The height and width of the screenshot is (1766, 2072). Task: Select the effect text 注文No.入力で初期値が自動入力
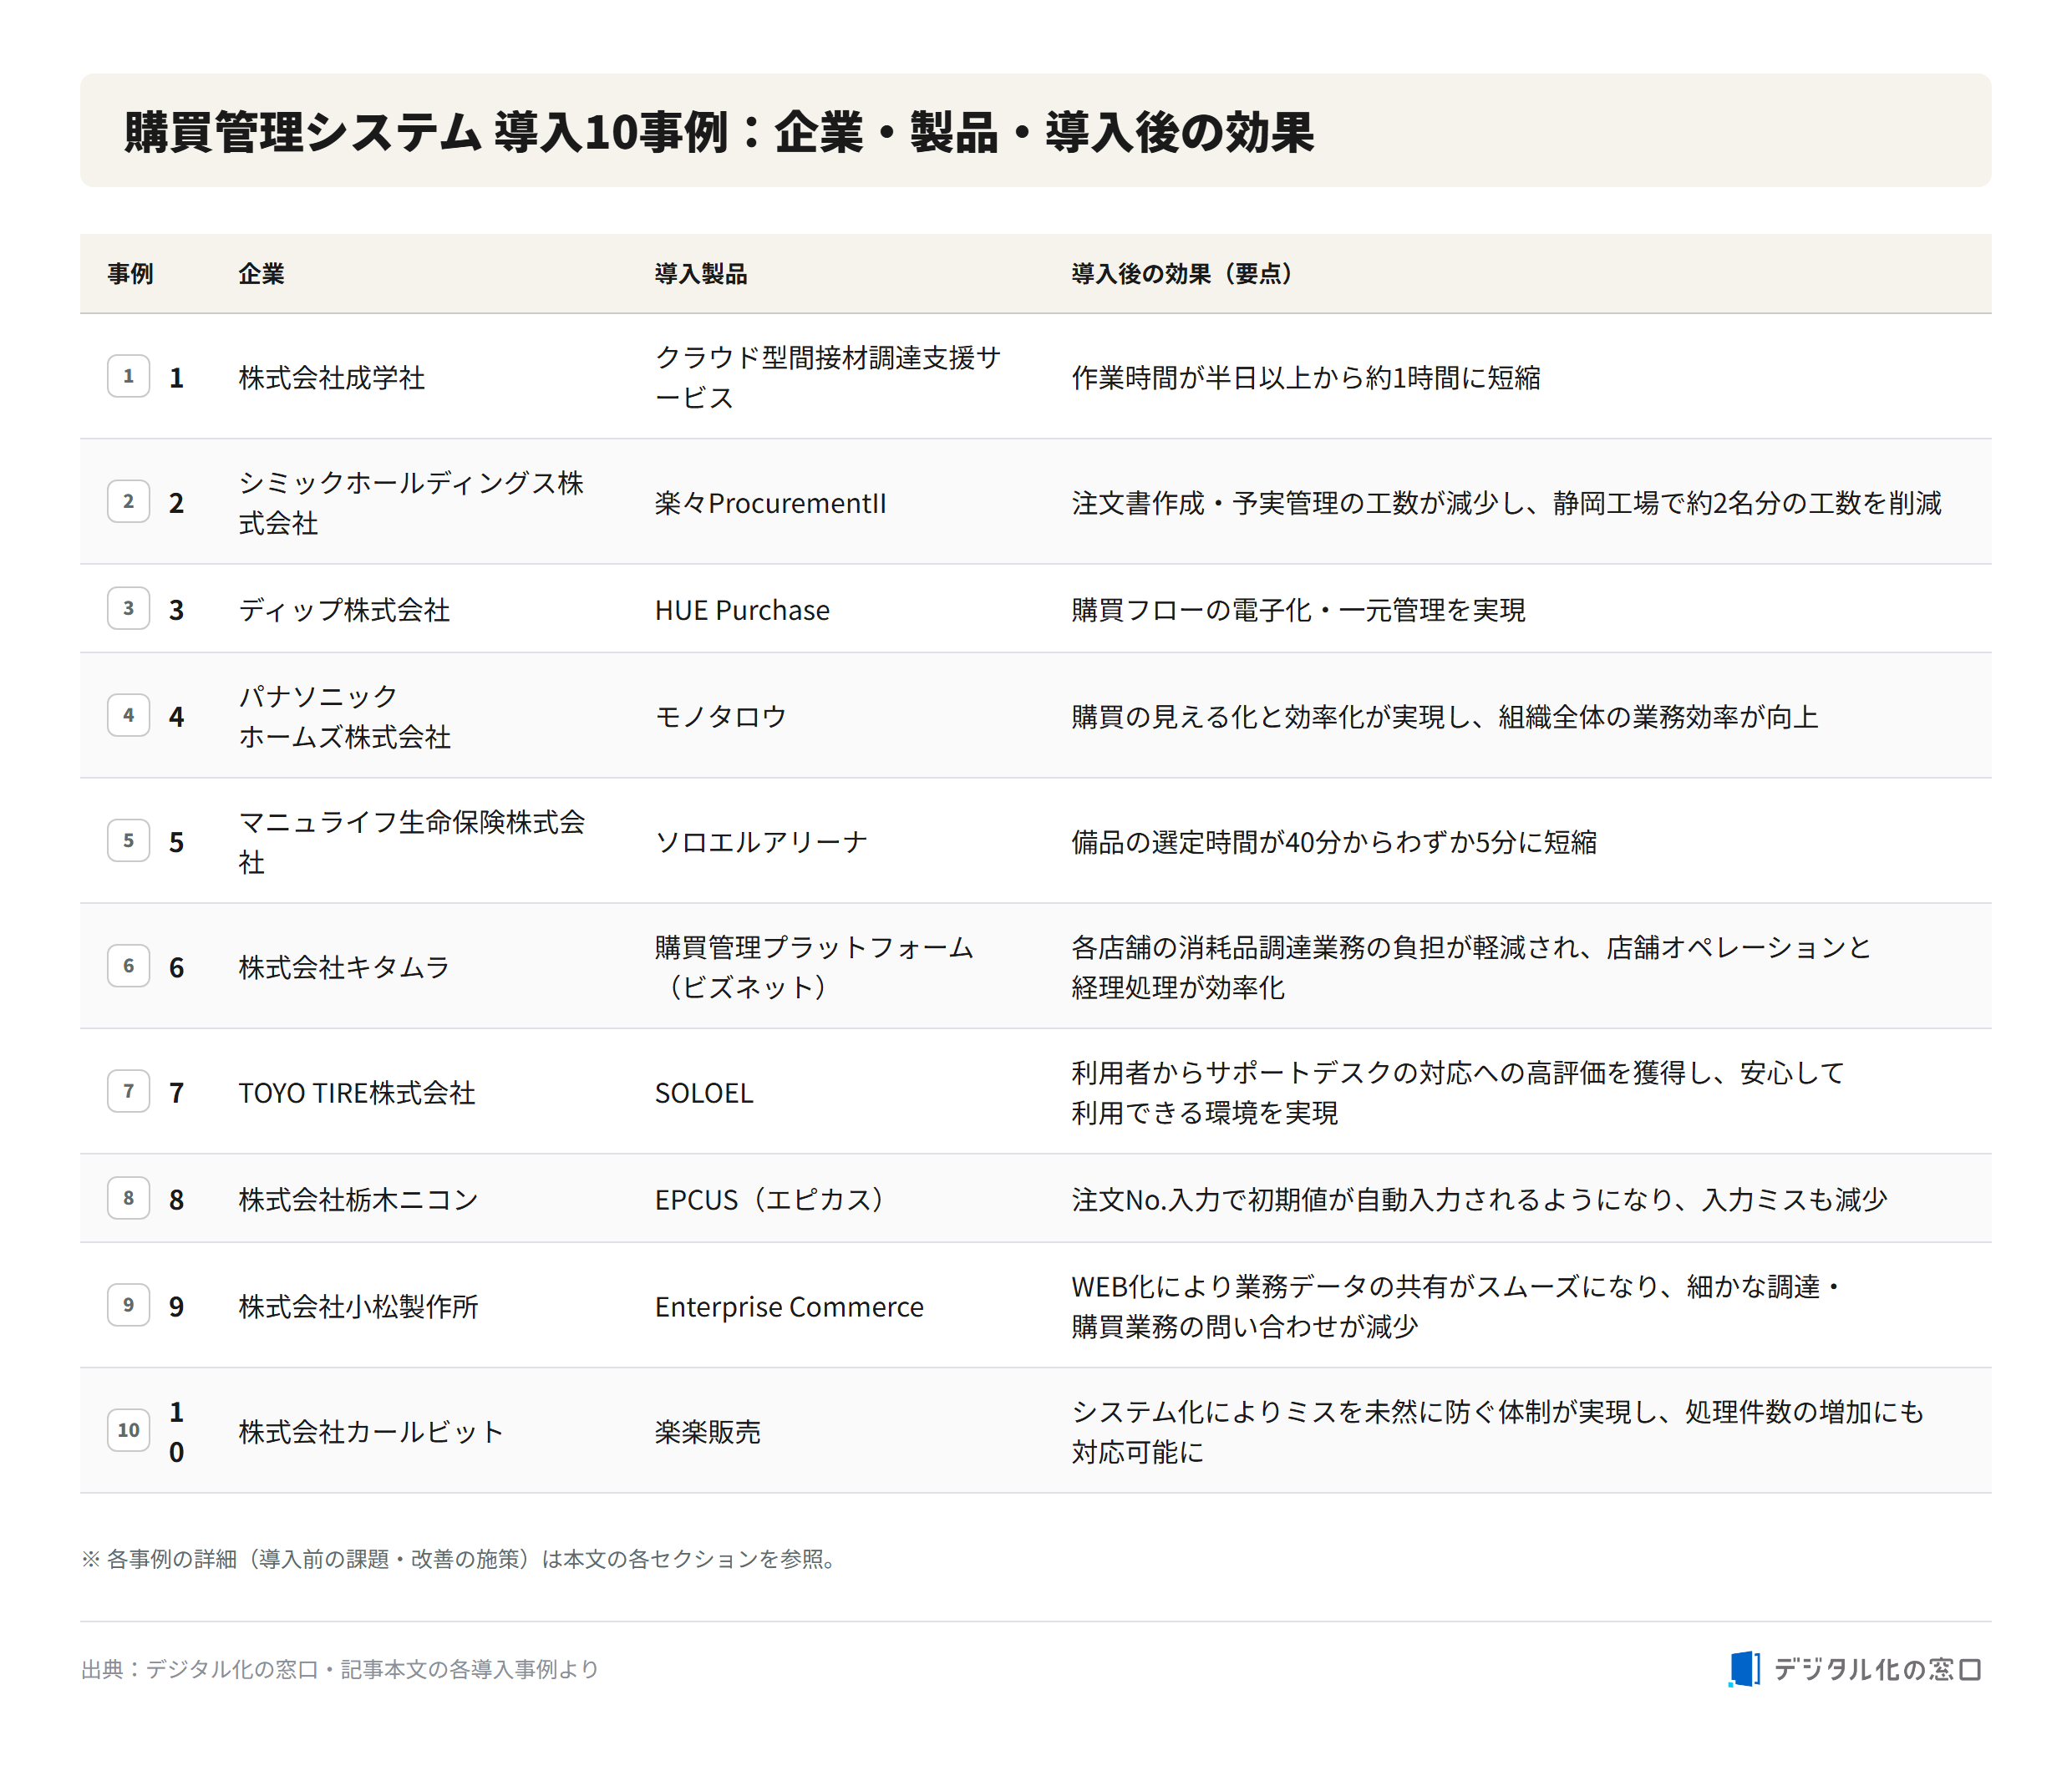(x=1479, y=1200)
